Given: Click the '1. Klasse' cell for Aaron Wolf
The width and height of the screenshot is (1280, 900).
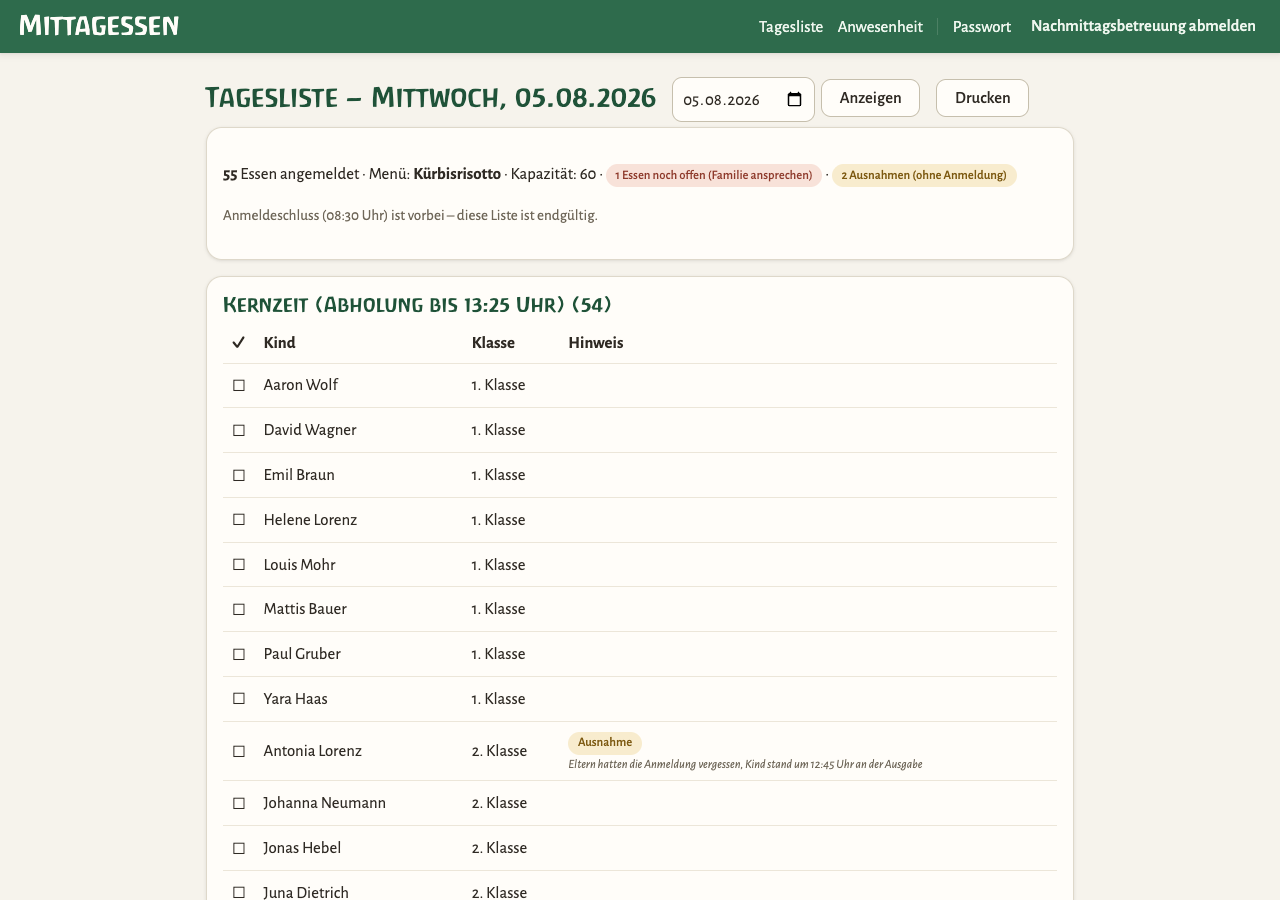Looking at the screenshot, I should 498,385.
